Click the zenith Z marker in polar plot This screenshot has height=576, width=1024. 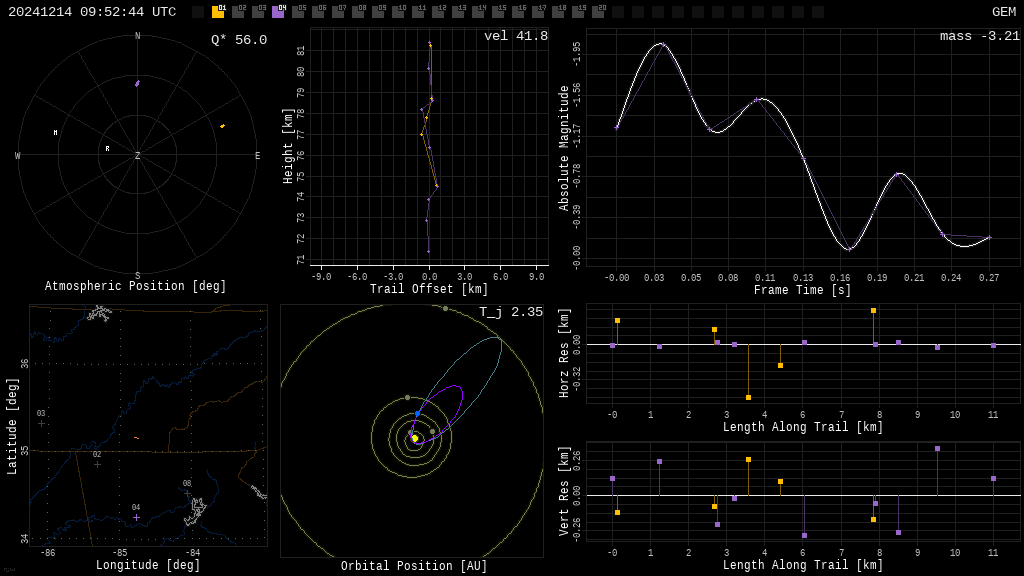tap(138, 156)
